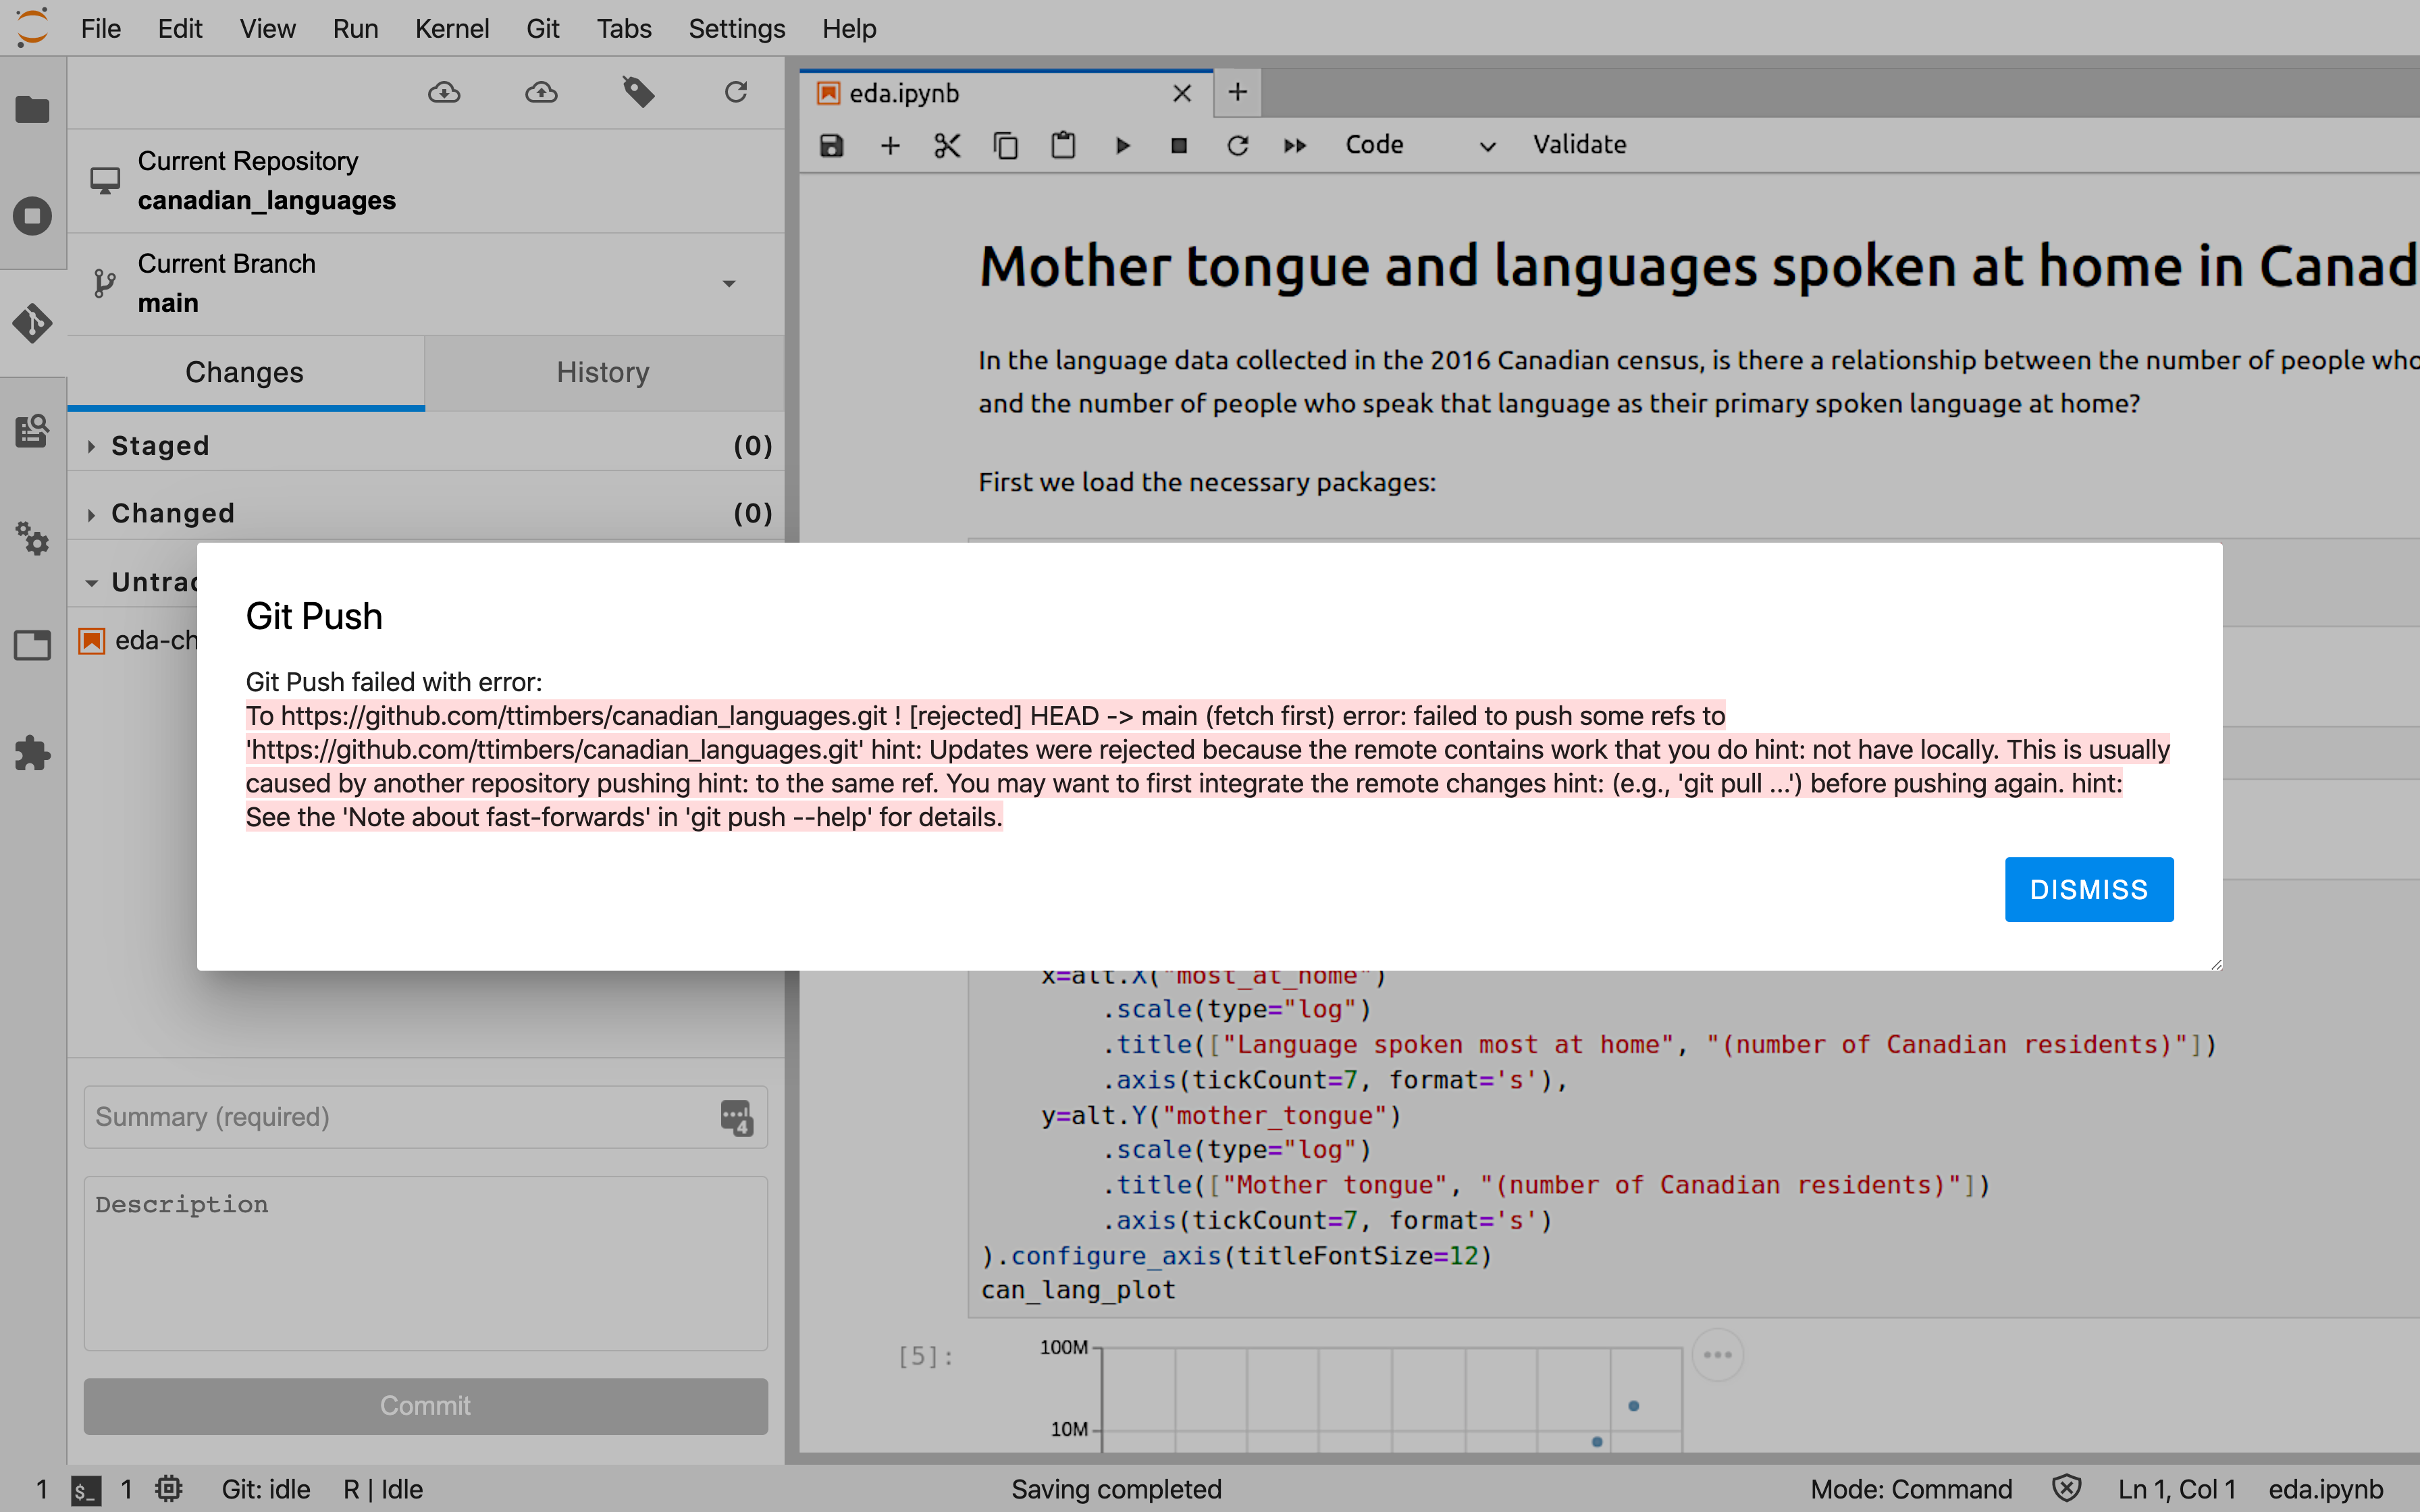Open the Settings menu

(737, 28)
